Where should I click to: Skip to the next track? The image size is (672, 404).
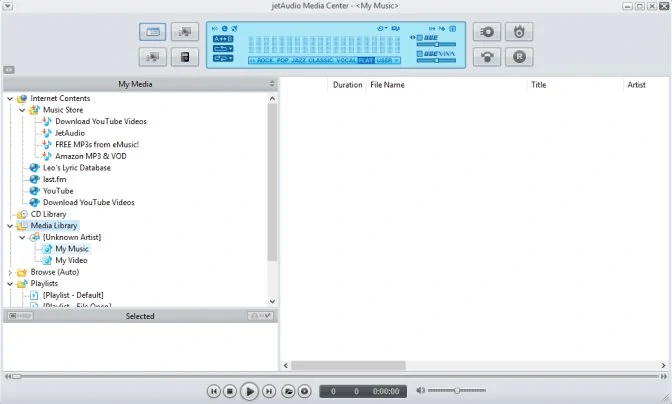point(269,391)
